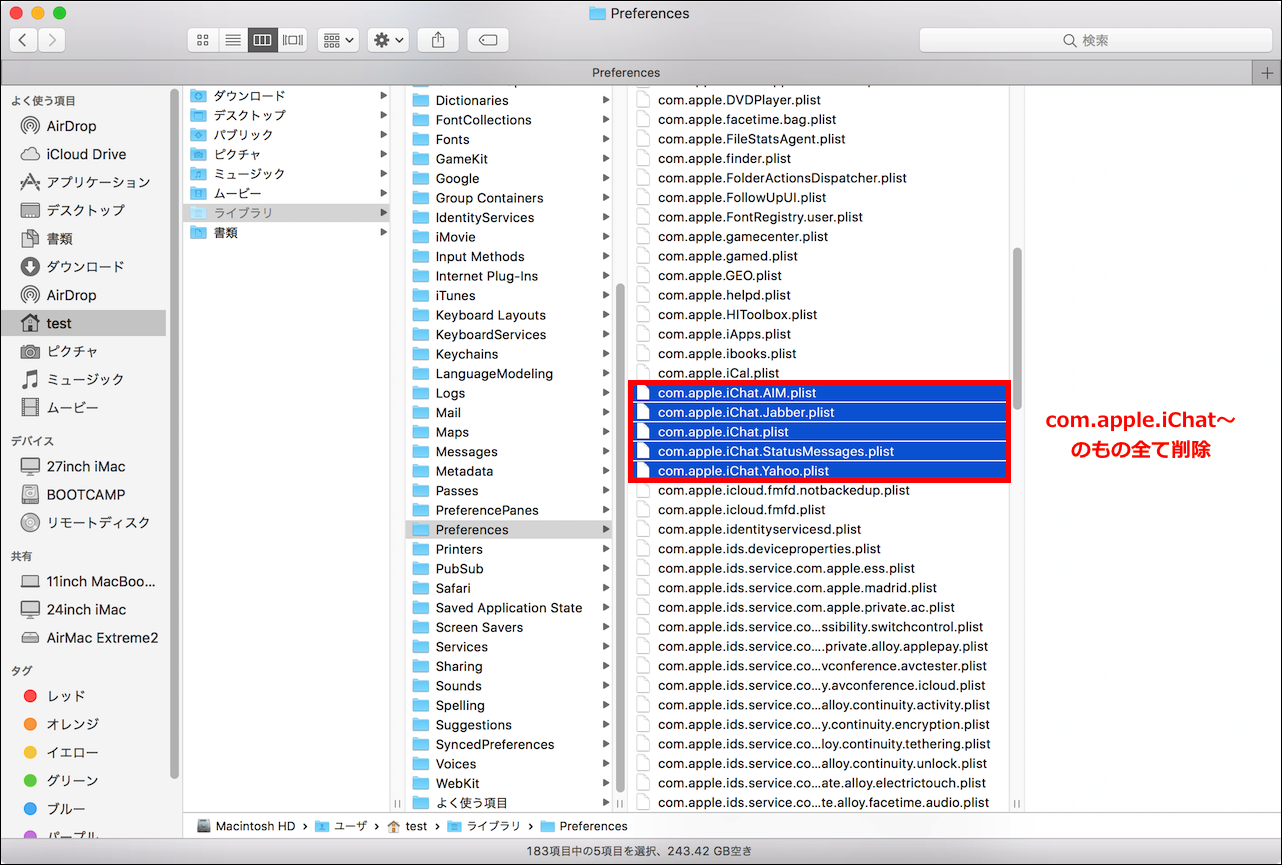Open iCloud Drive in the sidebar
The image size is (1282, 865).
(85, 154)
